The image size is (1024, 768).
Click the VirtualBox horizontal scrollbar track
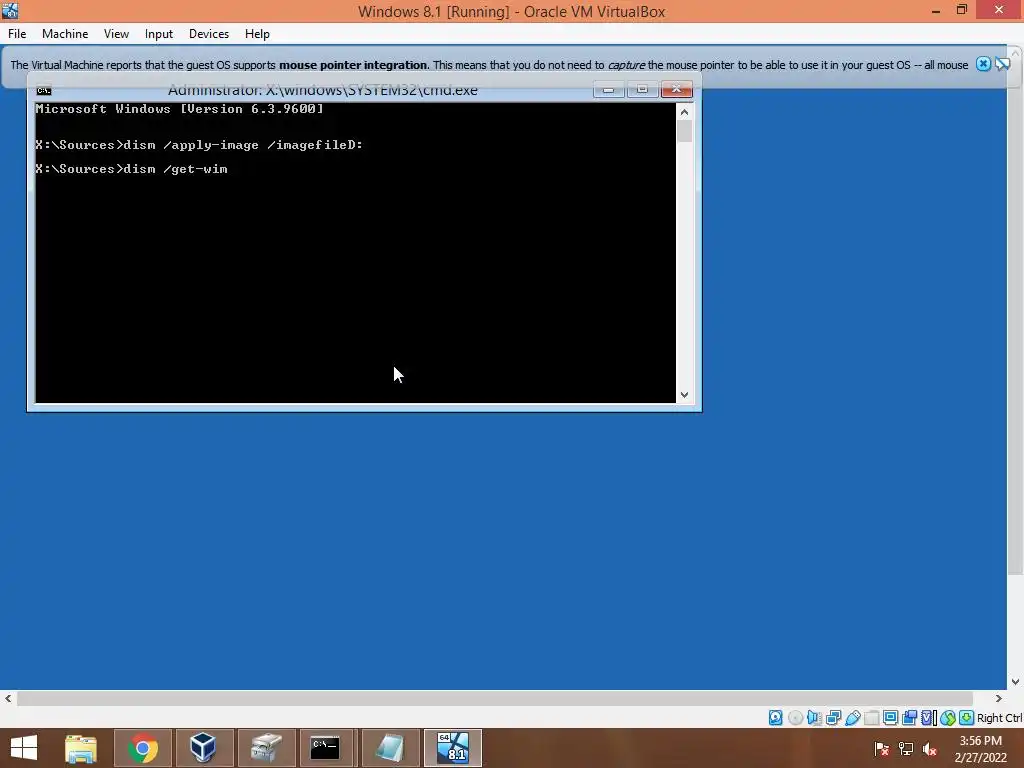pyautogui.click(x=494, y=698)
